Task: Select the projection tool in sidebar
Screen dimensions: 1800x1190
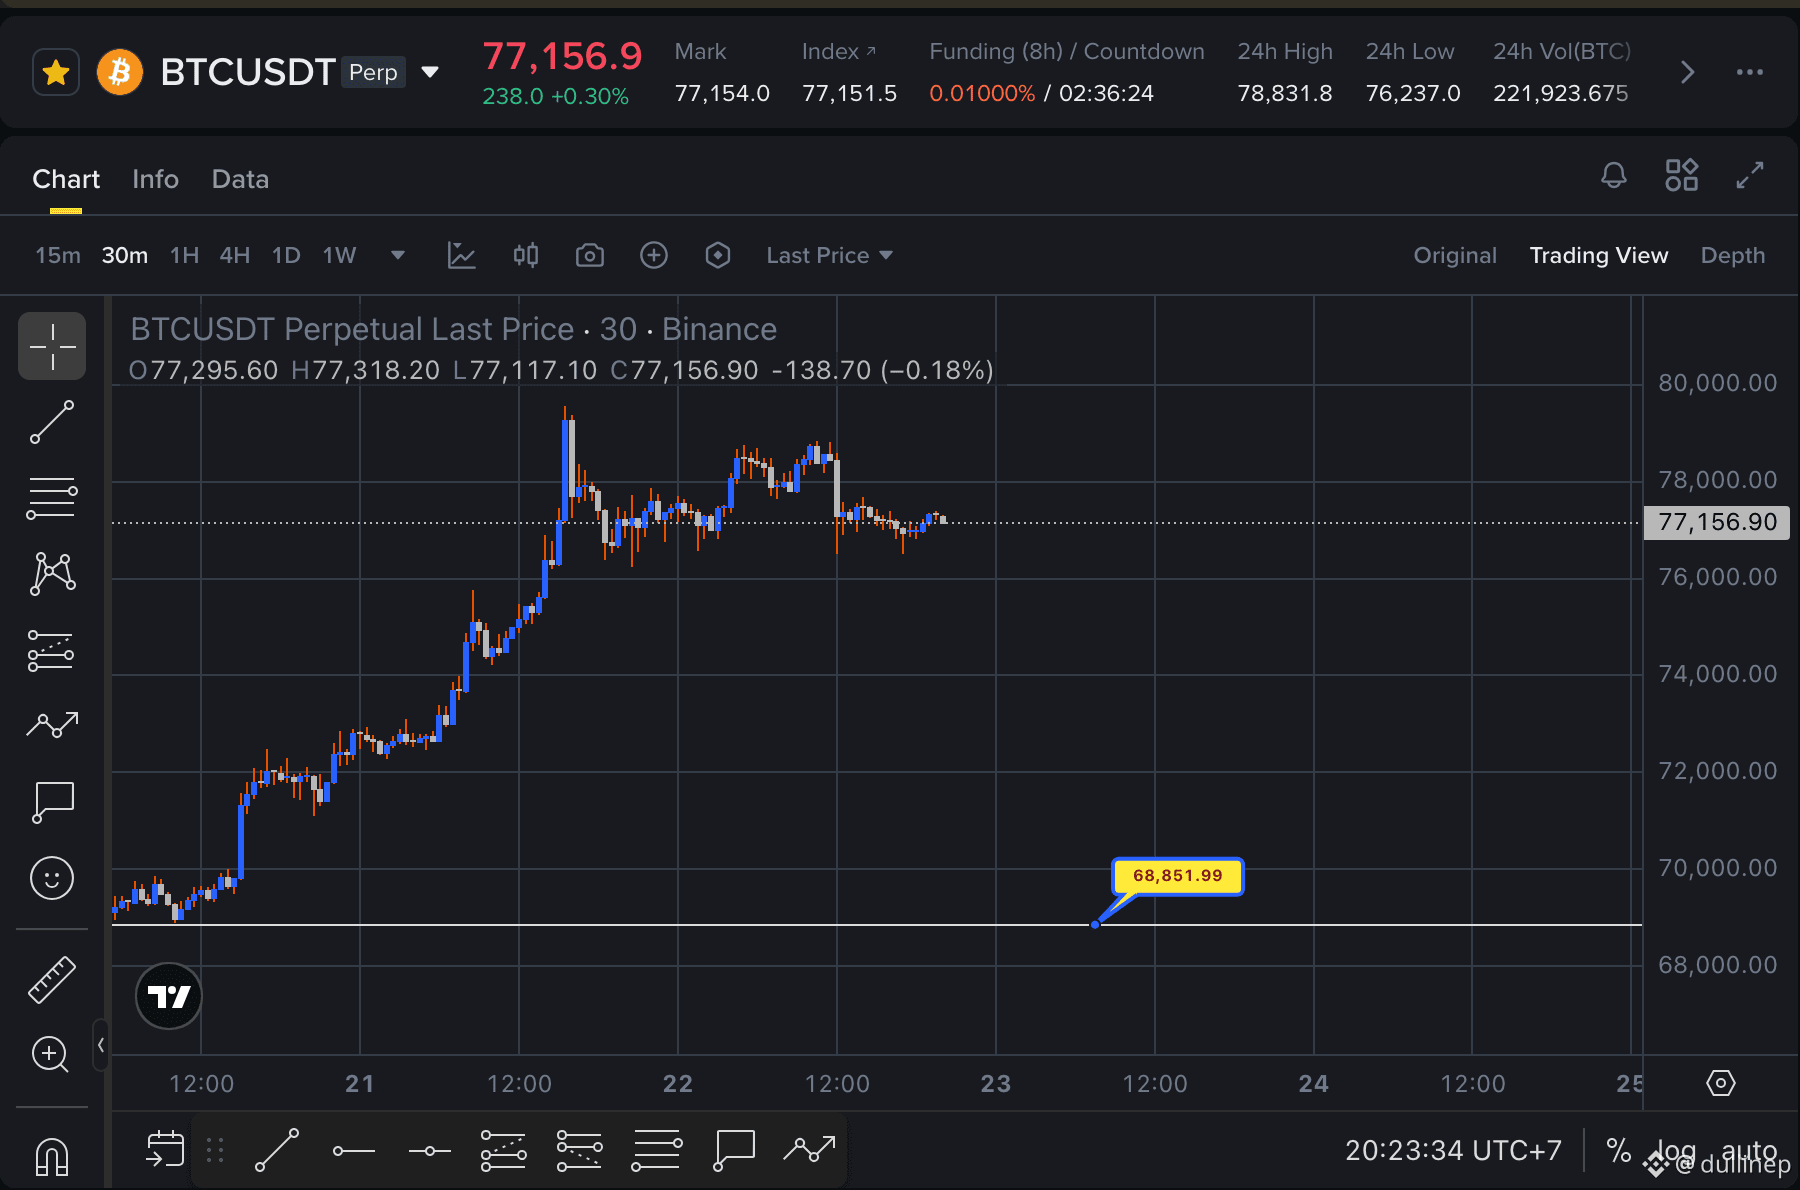Action: coord(52,650)
